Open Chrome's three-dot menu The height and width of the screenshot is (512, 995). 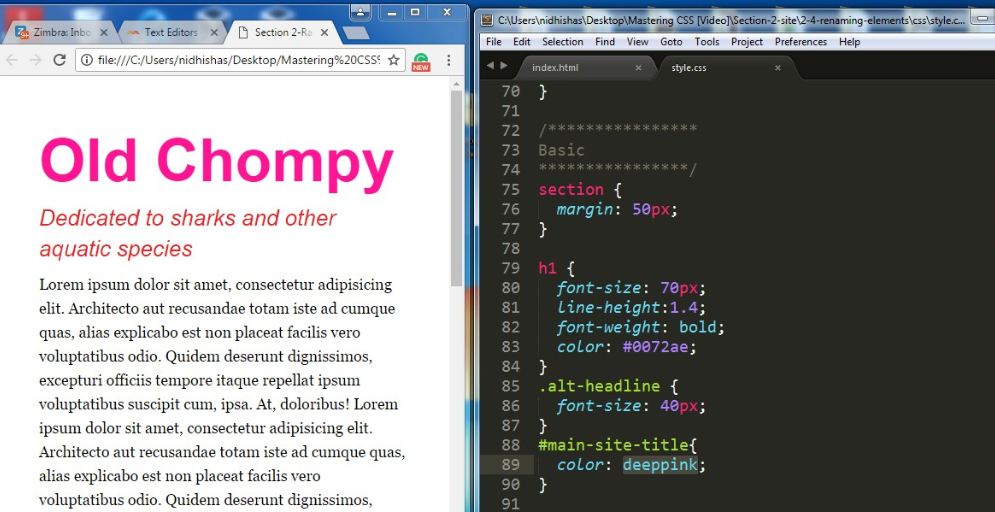[449, 60]
